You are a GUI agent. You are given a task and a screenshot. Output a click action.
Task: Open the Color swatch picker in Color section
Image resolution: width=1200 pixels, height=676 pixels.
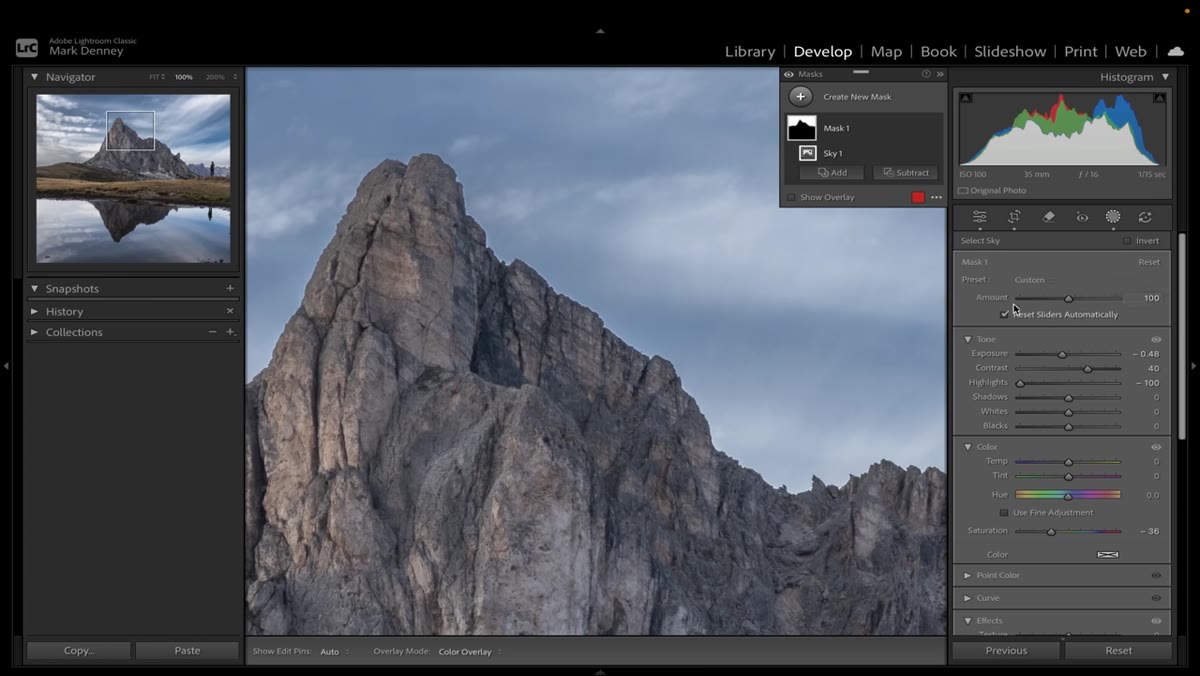coord(1107,554)
